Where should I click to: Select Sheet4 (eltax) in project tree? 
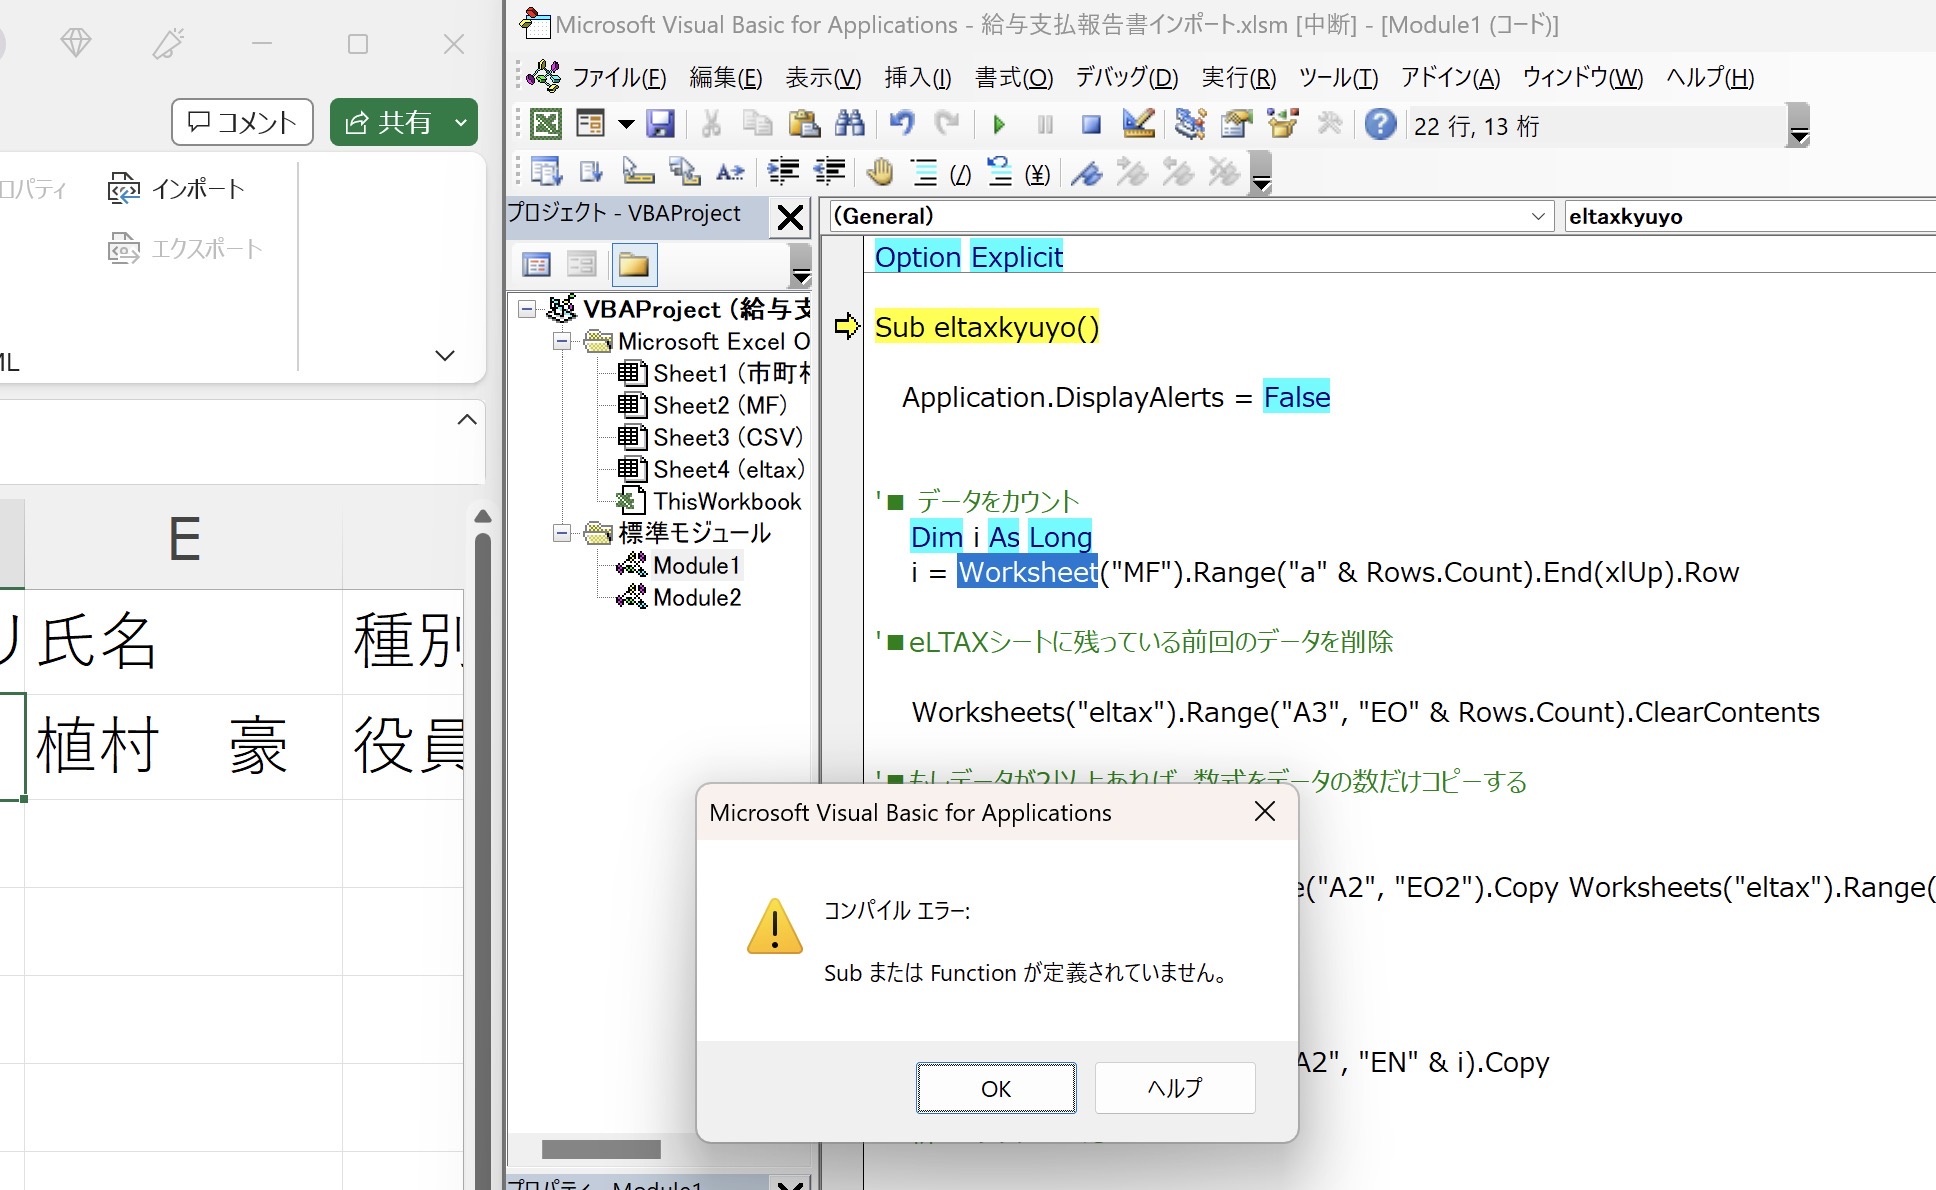(x=729, y=469)
